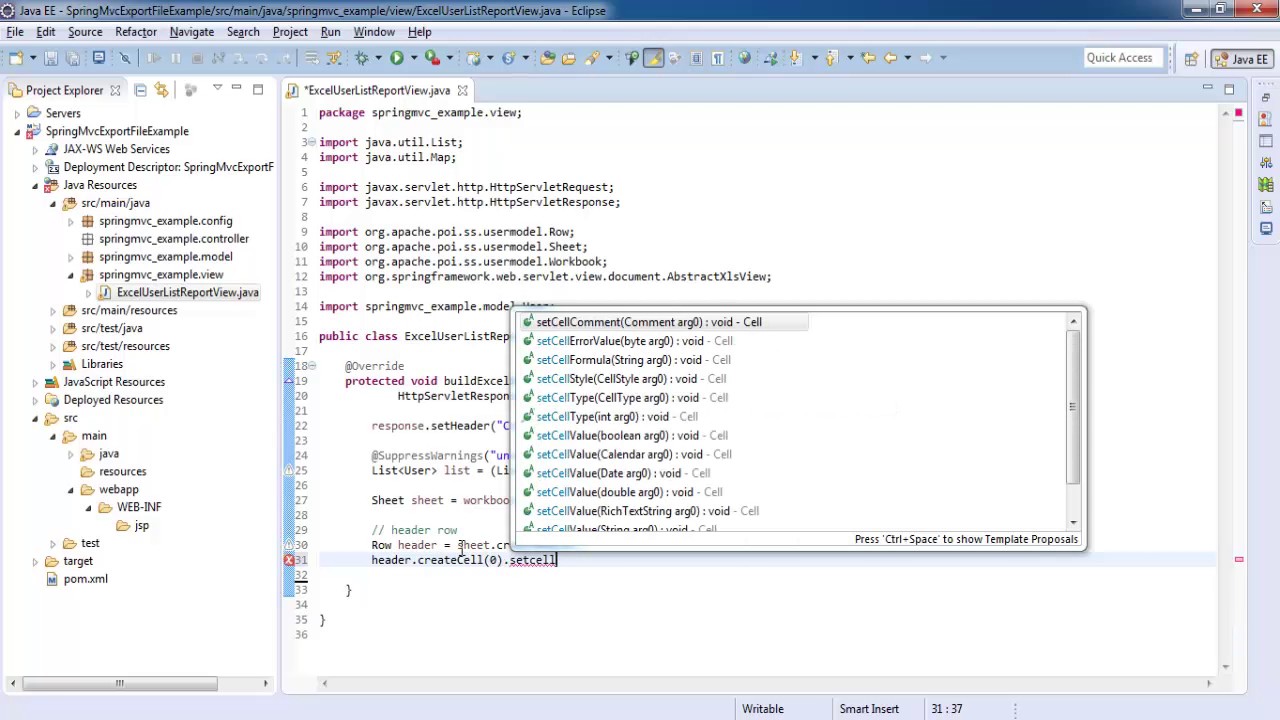Screen dimensions: 1280x720
Task: Select the jsp folder under WEB-INF
Action: (x=141, y=526)
